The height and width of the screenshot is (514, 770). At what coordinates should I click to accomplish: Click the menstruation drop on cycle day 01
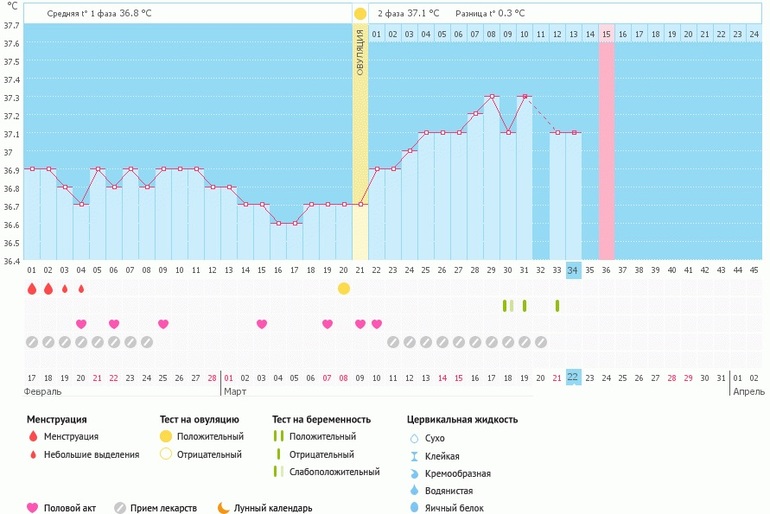coord(32,289)
